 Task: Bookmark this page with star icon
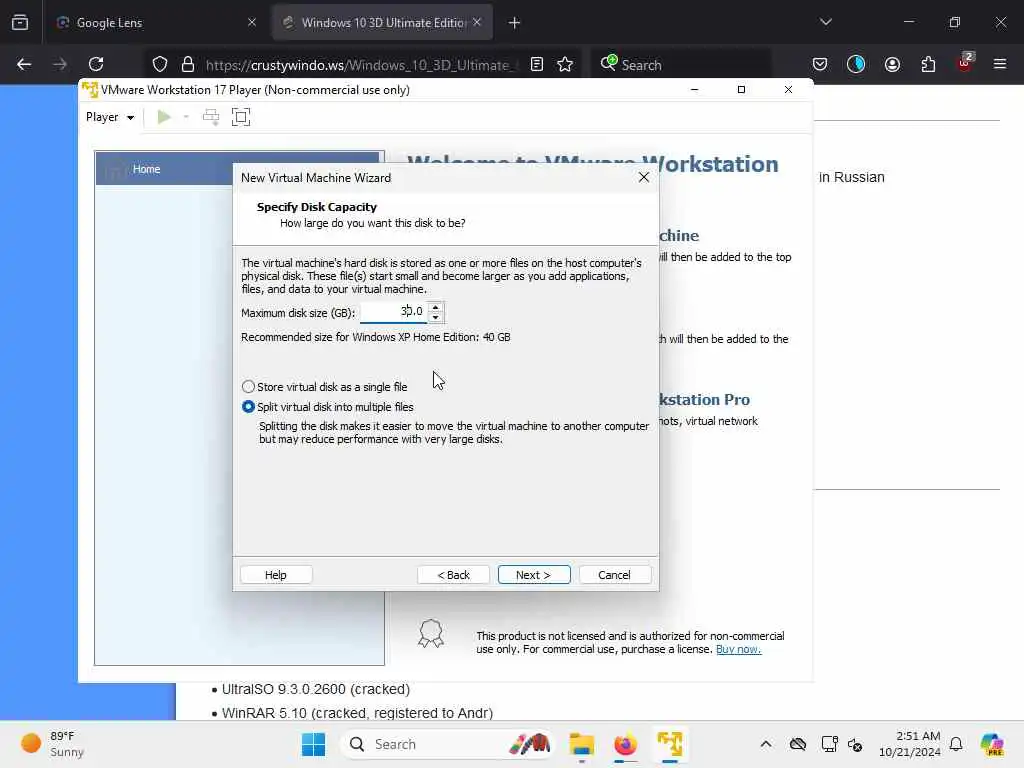click(x=565, y=65)
